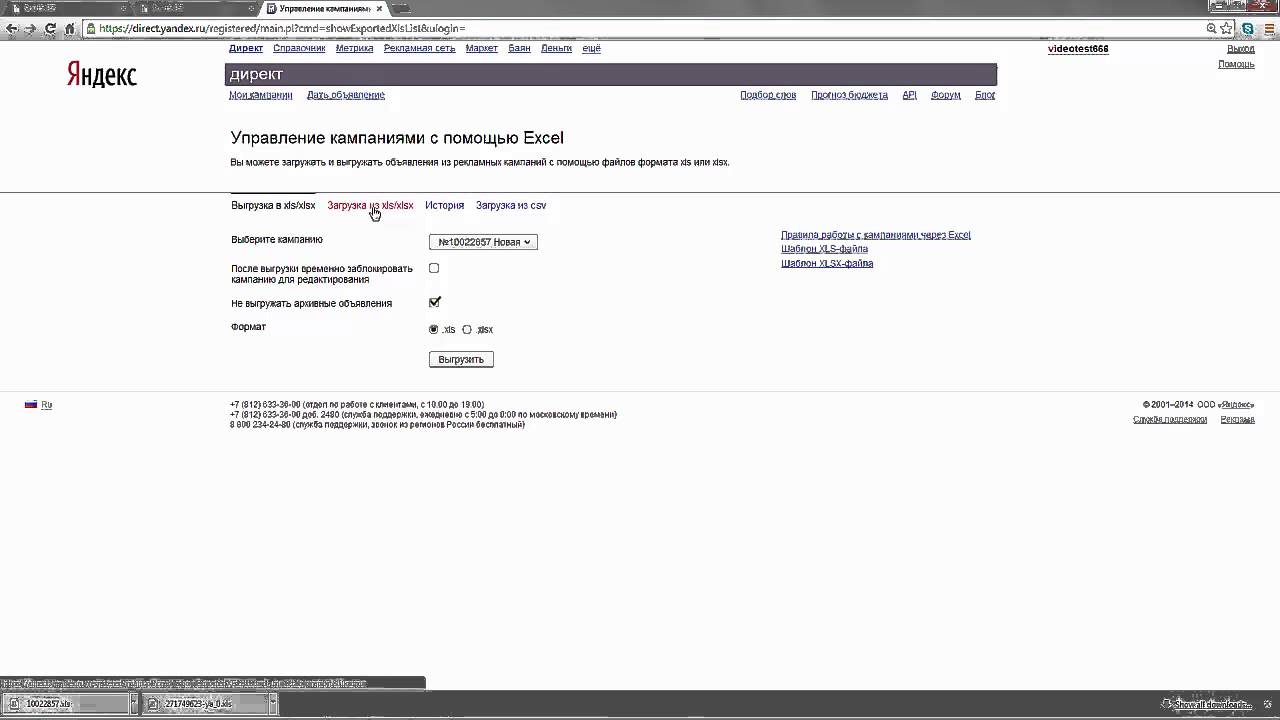Open the Помощь link
Viewport: 1280px width, 720px height.
[1236, 64]
